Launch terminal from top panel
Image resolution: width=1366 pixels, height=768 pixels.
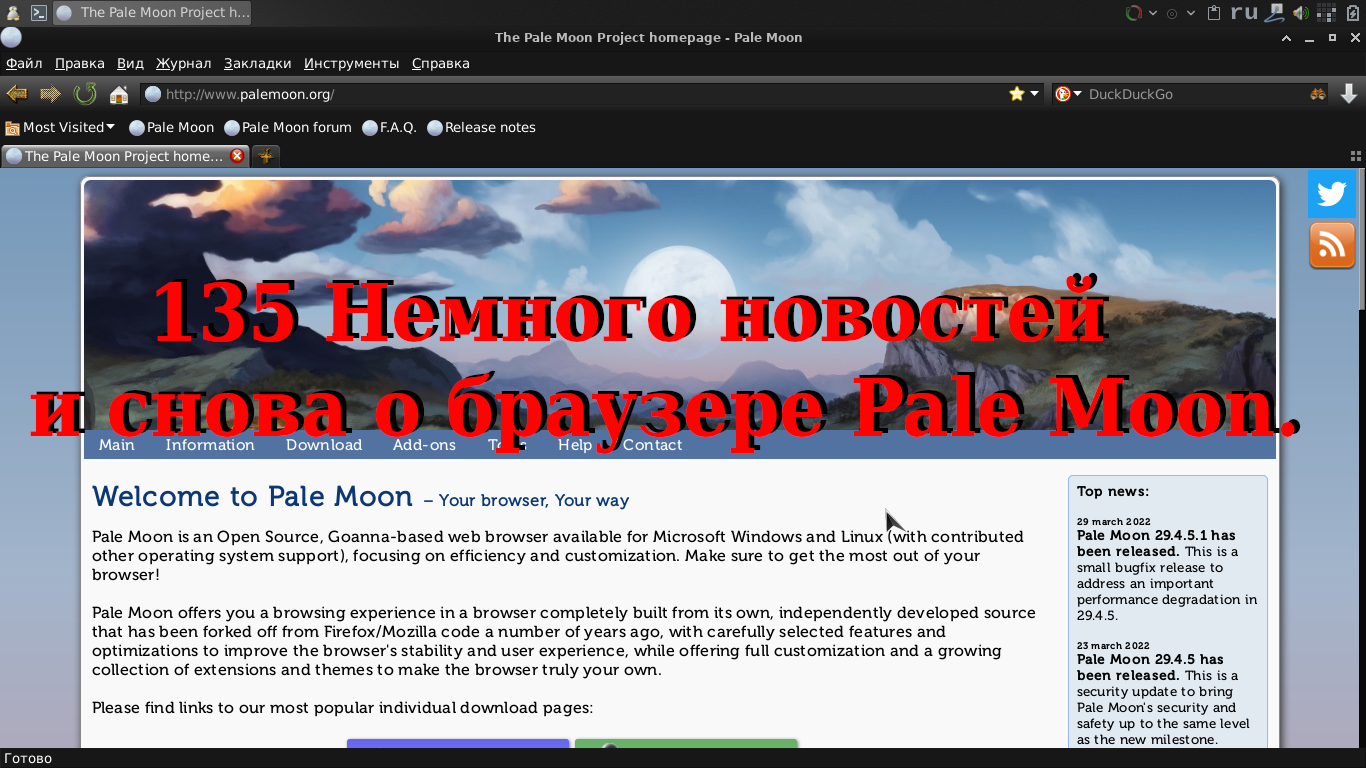[x=39, y=13]
